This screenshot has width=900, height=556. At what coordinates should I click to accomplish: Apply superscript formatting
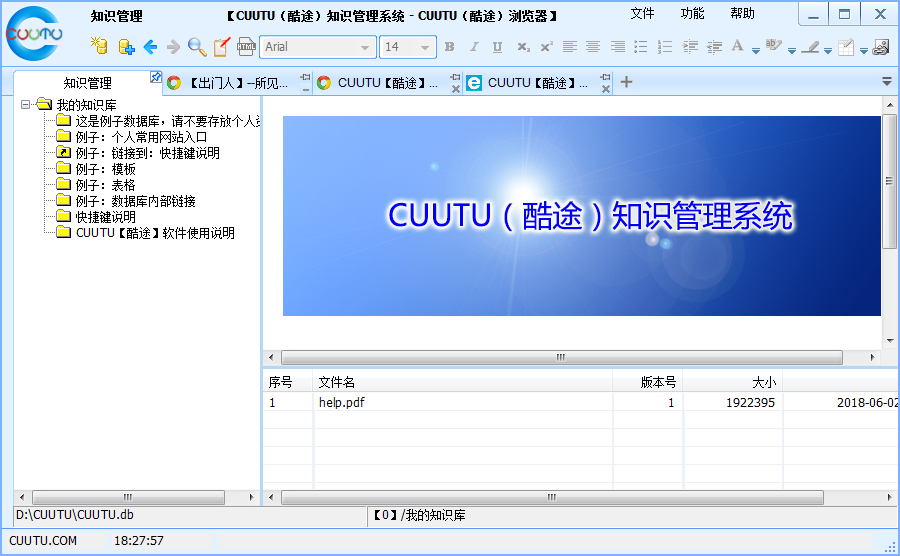[546, 47]
